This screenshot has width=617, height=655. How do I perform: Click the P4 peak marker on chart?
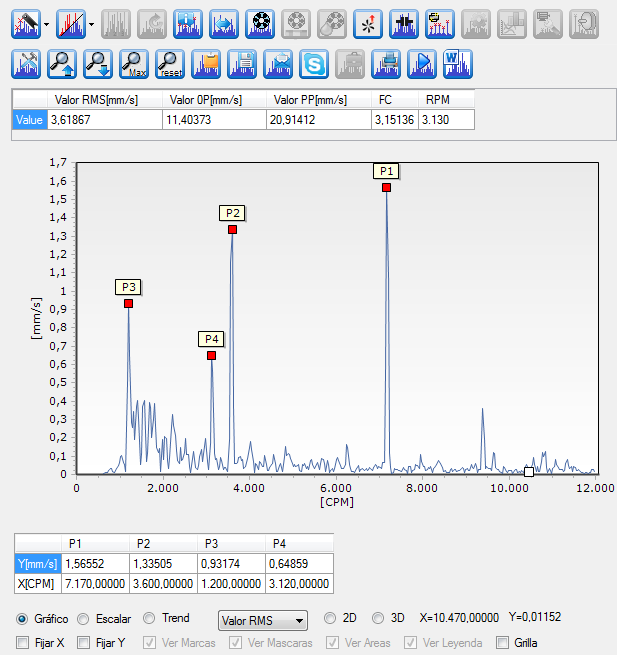(x=211, y=355)
